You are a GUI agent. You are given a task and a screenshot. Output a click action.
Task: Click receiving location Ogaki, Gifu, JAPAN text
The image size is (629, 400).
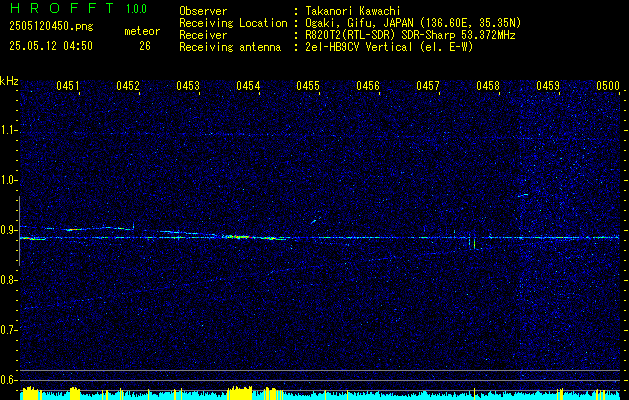click(x=413, y=23)
